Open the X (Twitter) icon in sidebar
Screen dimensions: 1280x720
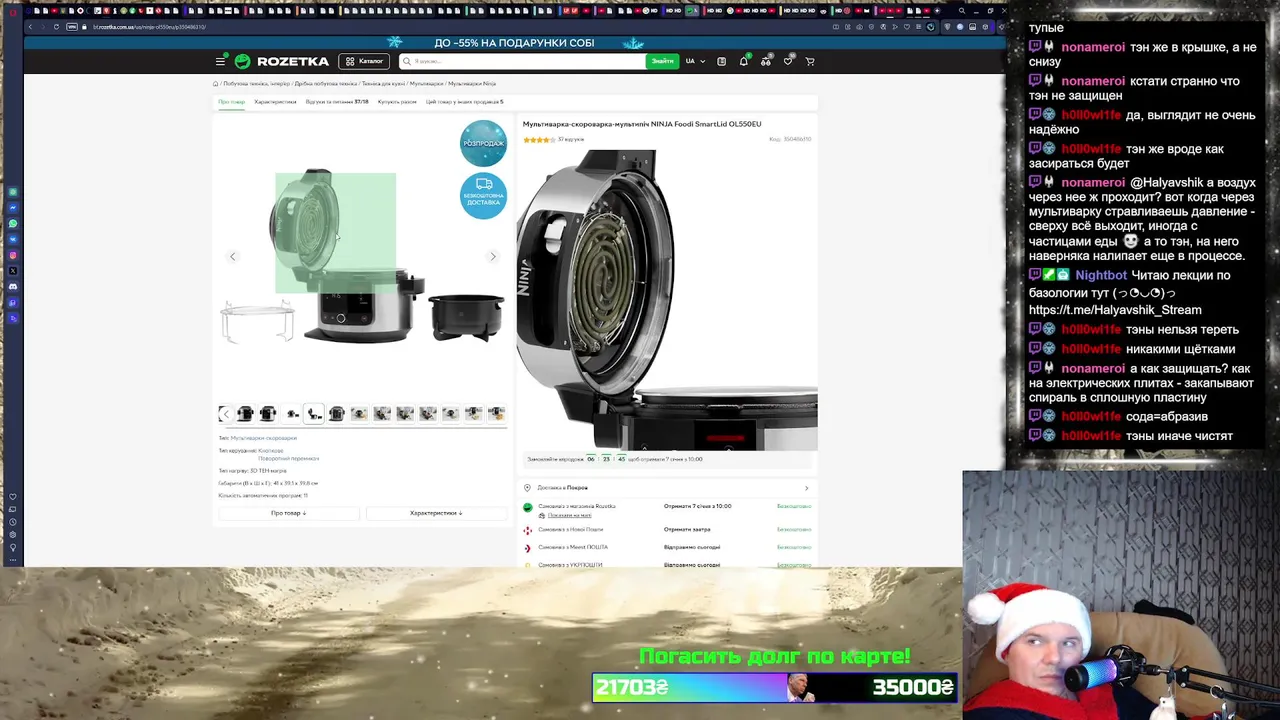coord(13,271)
